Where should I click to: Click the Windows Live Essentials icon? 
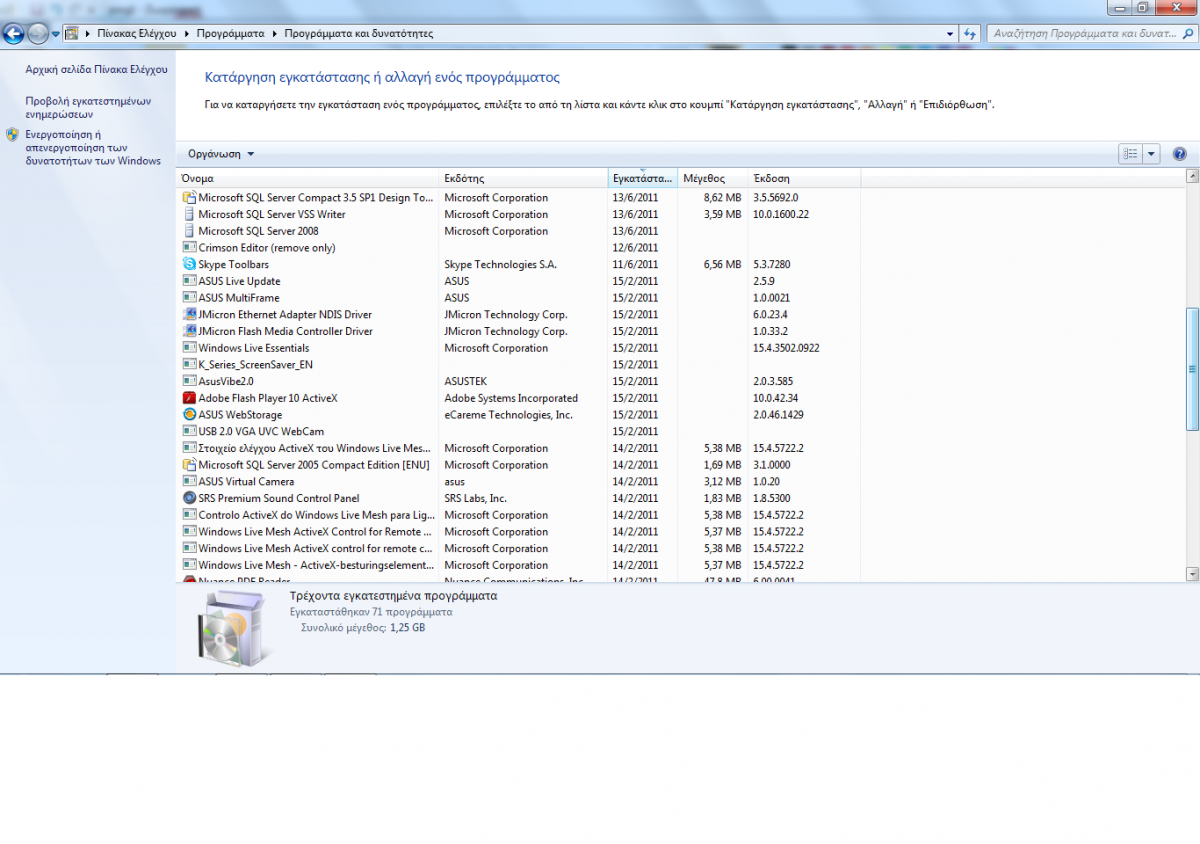click(x=190, y=348)
